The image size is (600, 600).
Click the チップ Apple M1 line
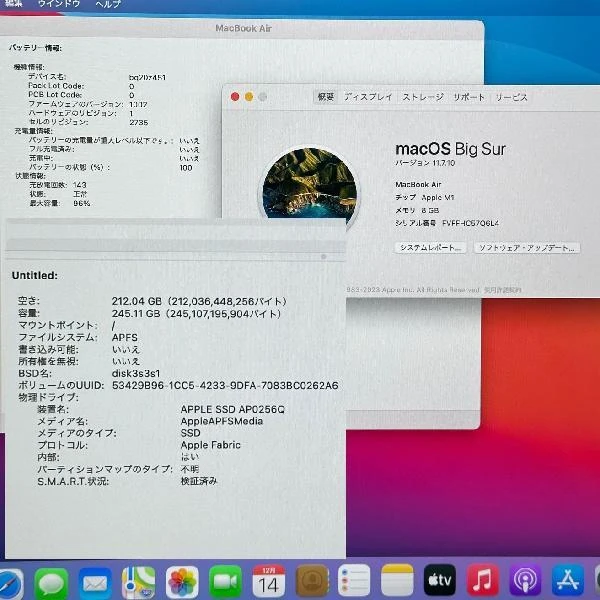(x=425, y=197)
